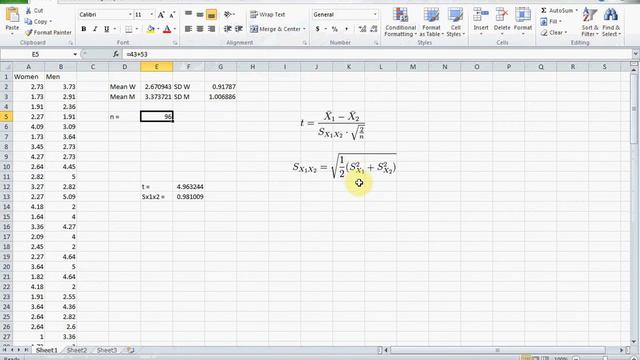Click the Cut scissors icon
Image resolution: width=640 pixels, height=360 pixels.
[29, 11]
